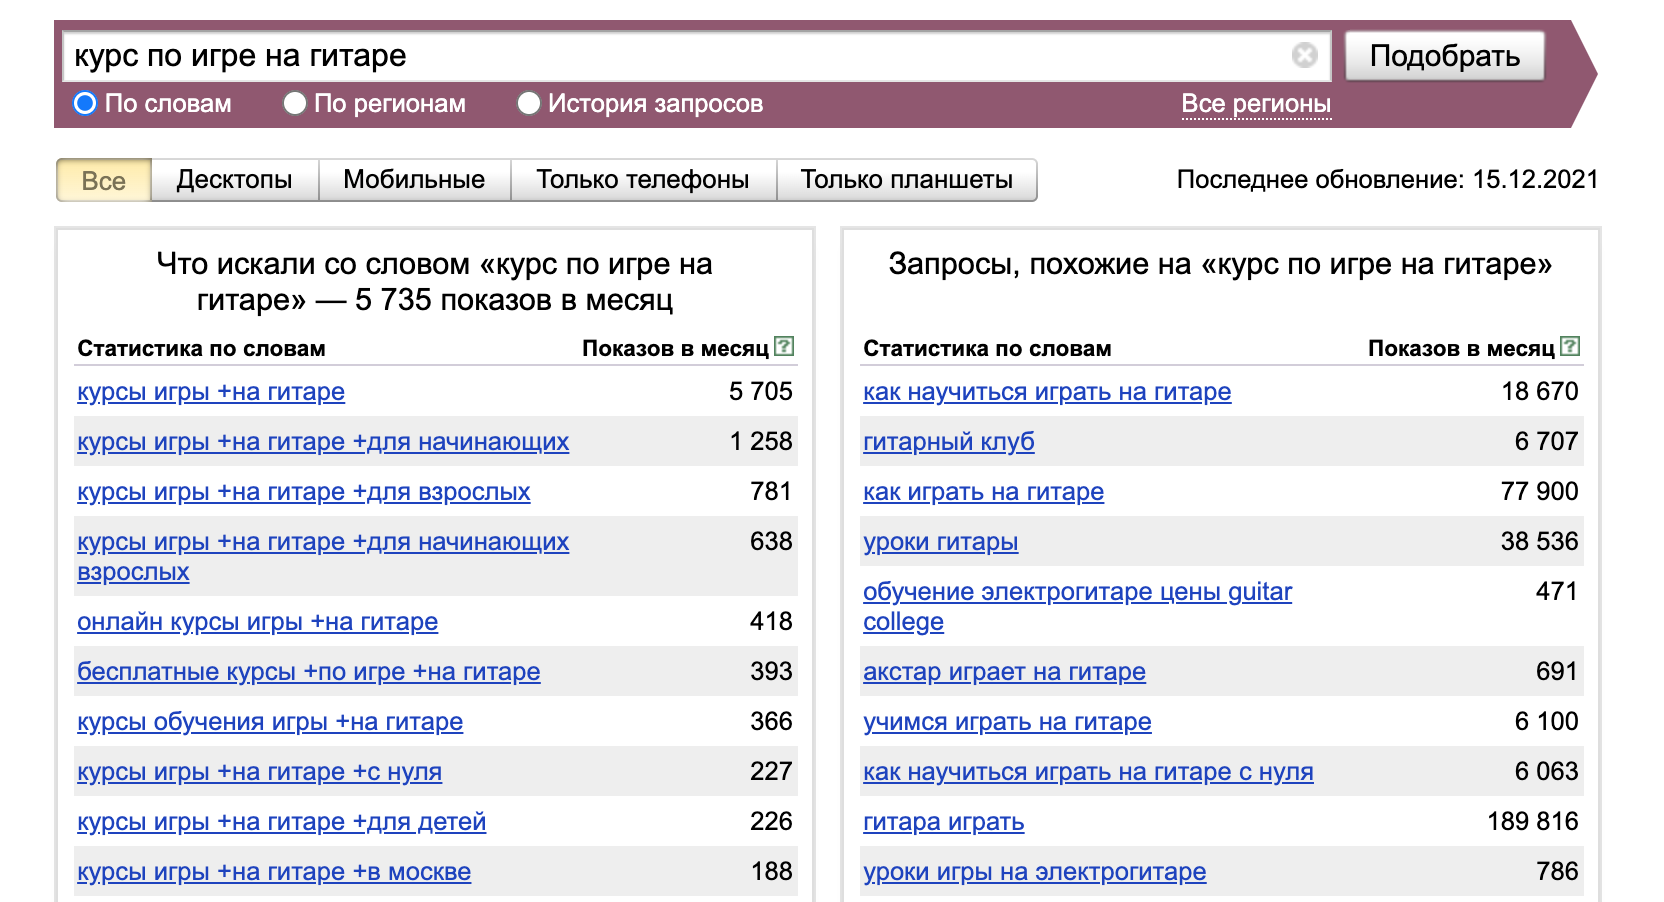Click the value 1 258 in left table
Image resolution: width=1664 pixels, height=902 pixels.
[761, 441]
